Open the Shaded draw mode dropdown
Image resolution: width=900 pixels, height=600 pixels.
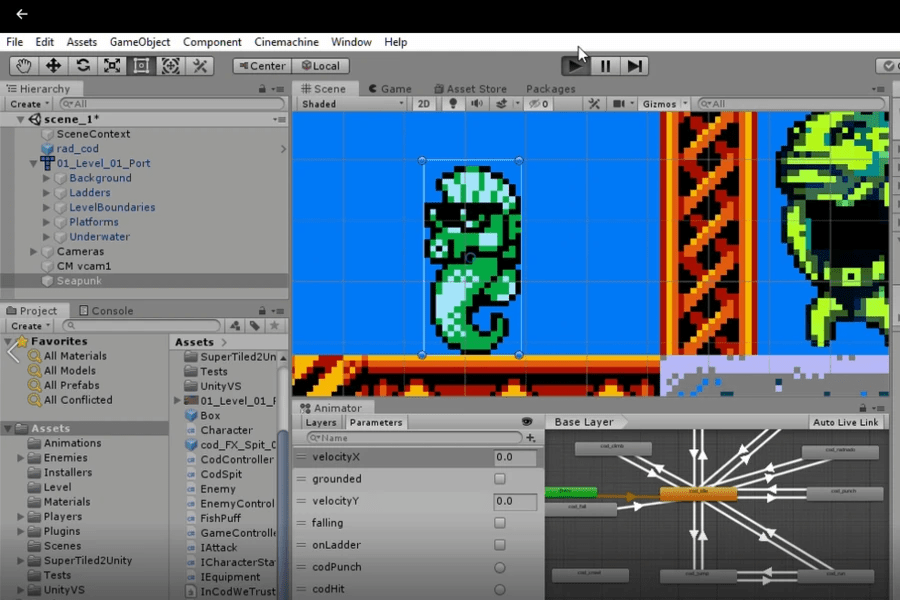pos(352,104)
